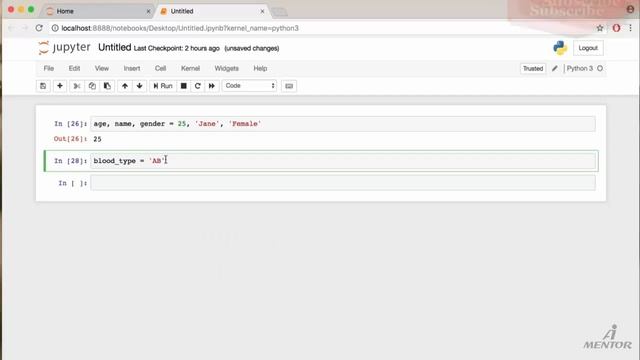Save notebook with the save icon
640x360 pixels.
click(x=43, y=86)
